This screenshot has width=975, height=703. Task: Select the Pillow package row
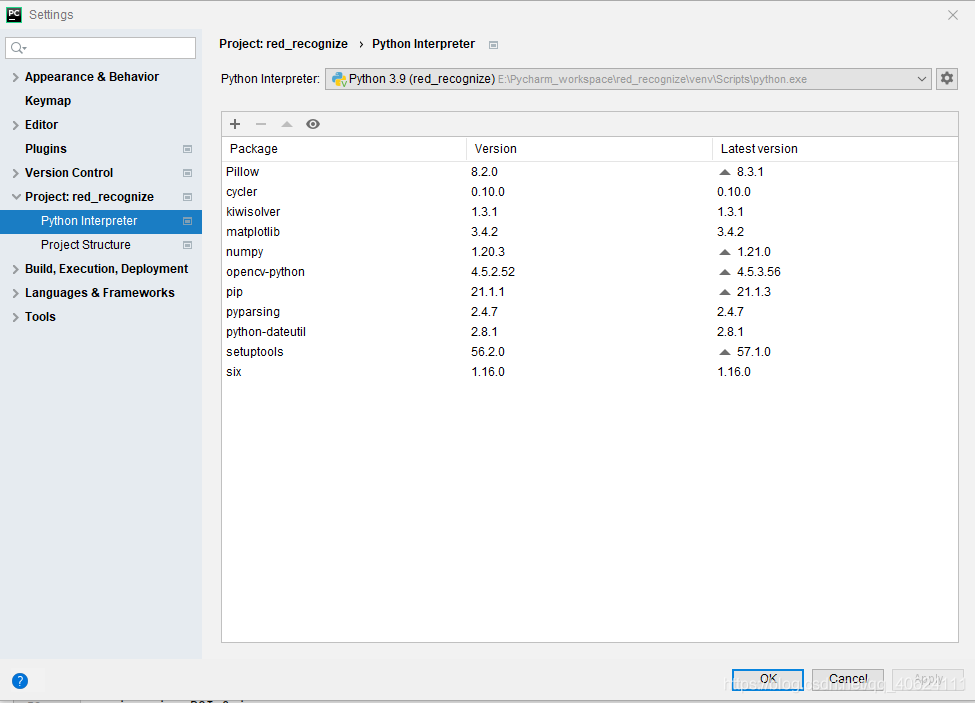(x=589, y=172)
